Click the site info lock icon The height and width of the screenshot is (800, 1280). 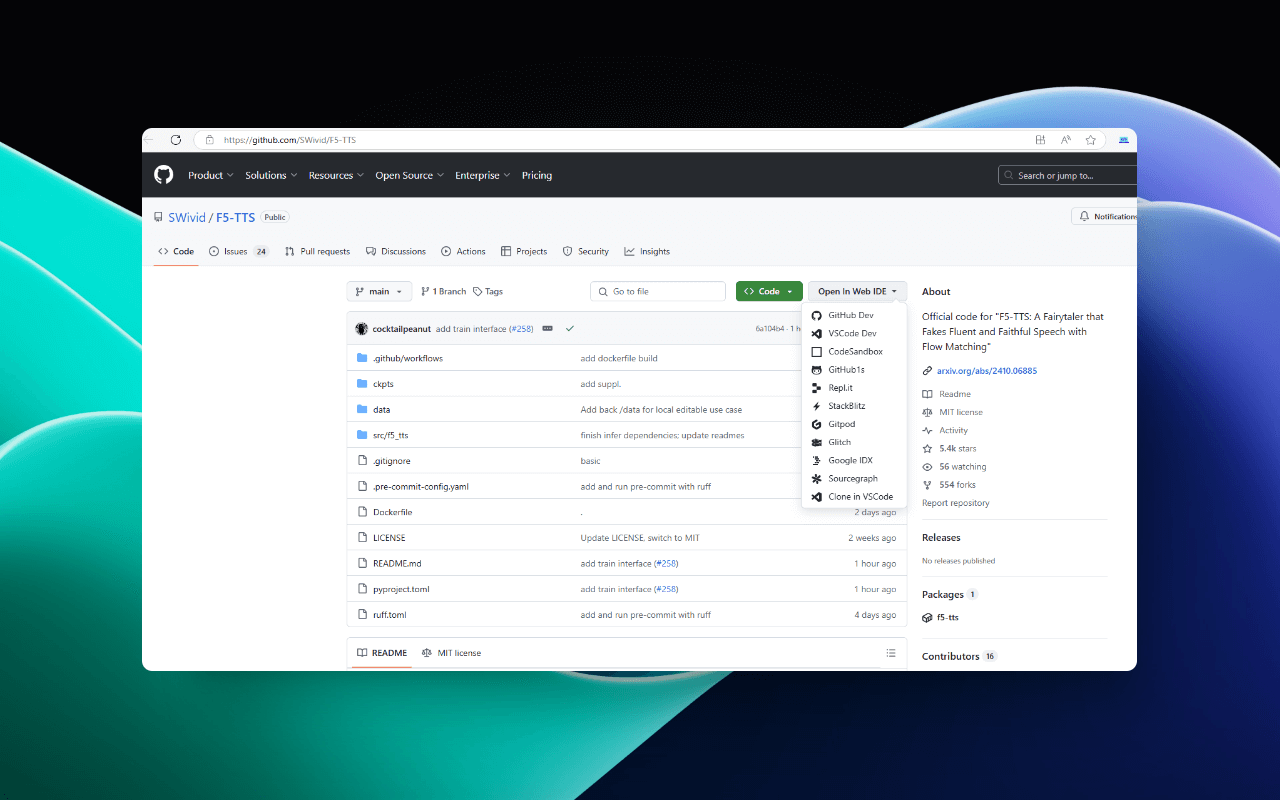point(210,140)
